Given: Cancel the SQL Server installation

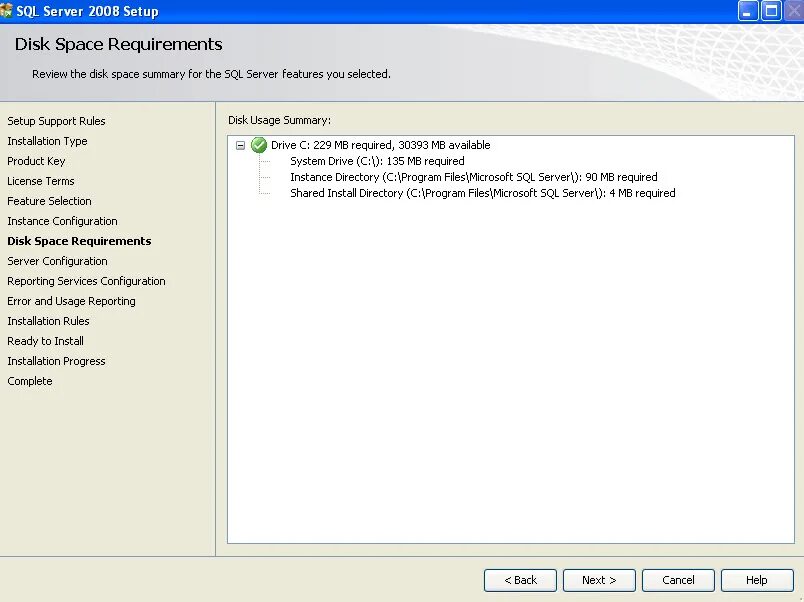Looking at the screenshot, I should click(678, 579).
